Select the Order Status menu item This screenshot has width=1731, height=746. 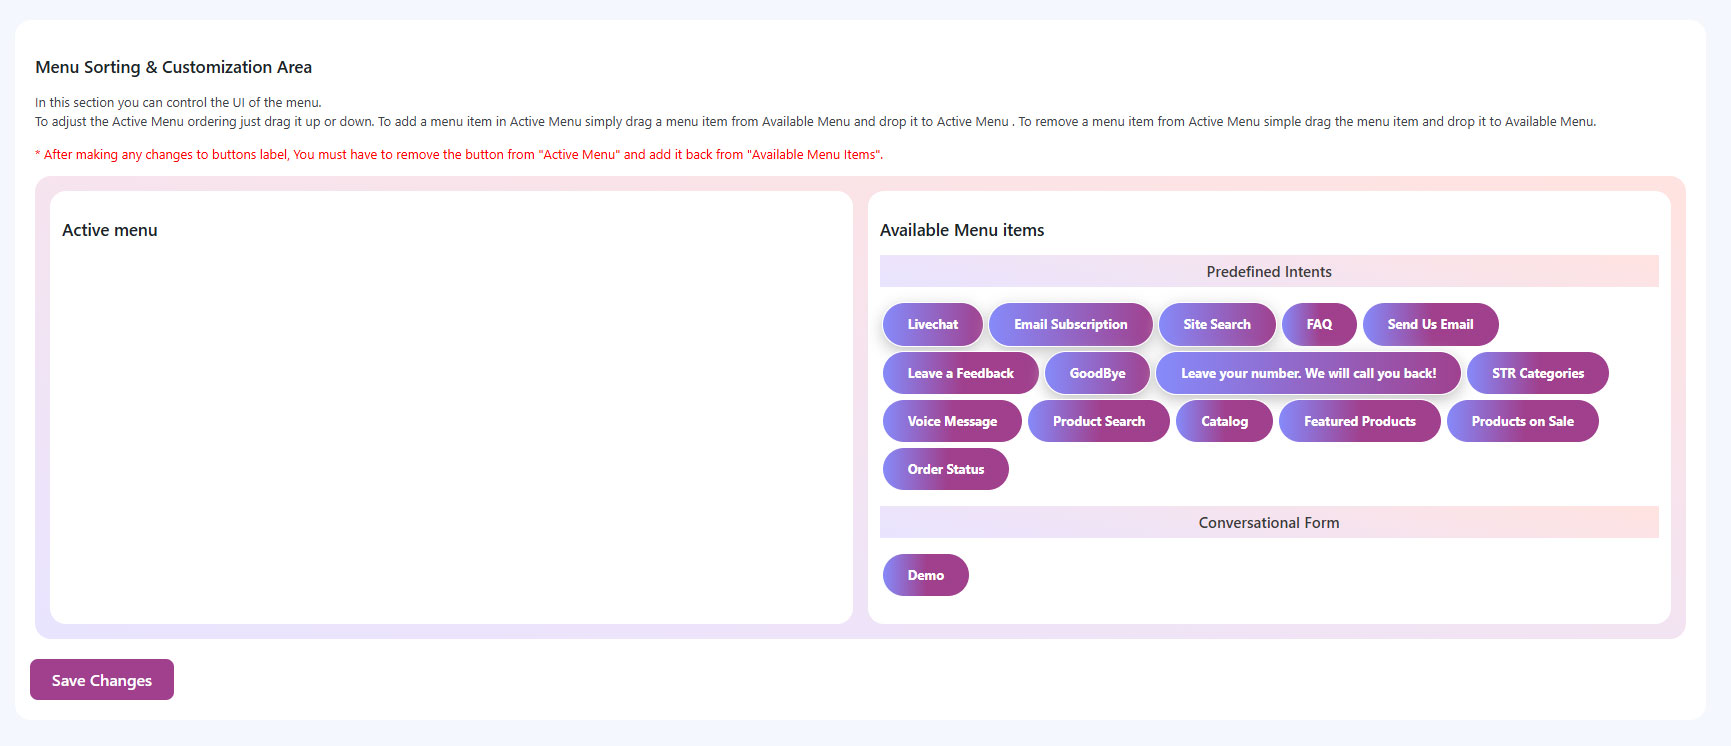coord(945,469)
